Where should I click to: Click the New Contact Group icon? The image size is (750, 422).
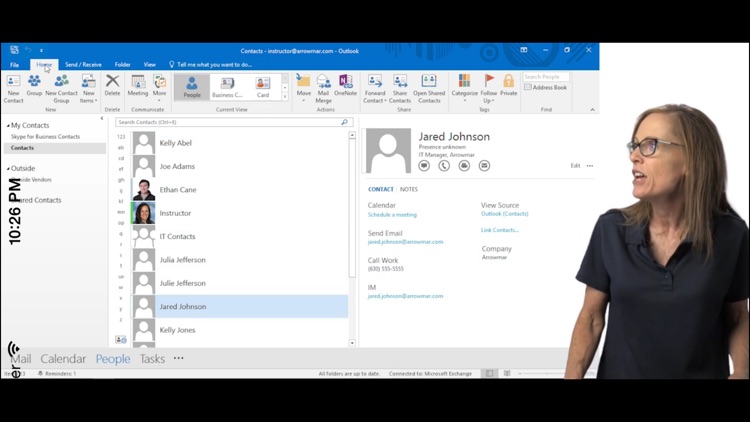click(x=61, y=89)
